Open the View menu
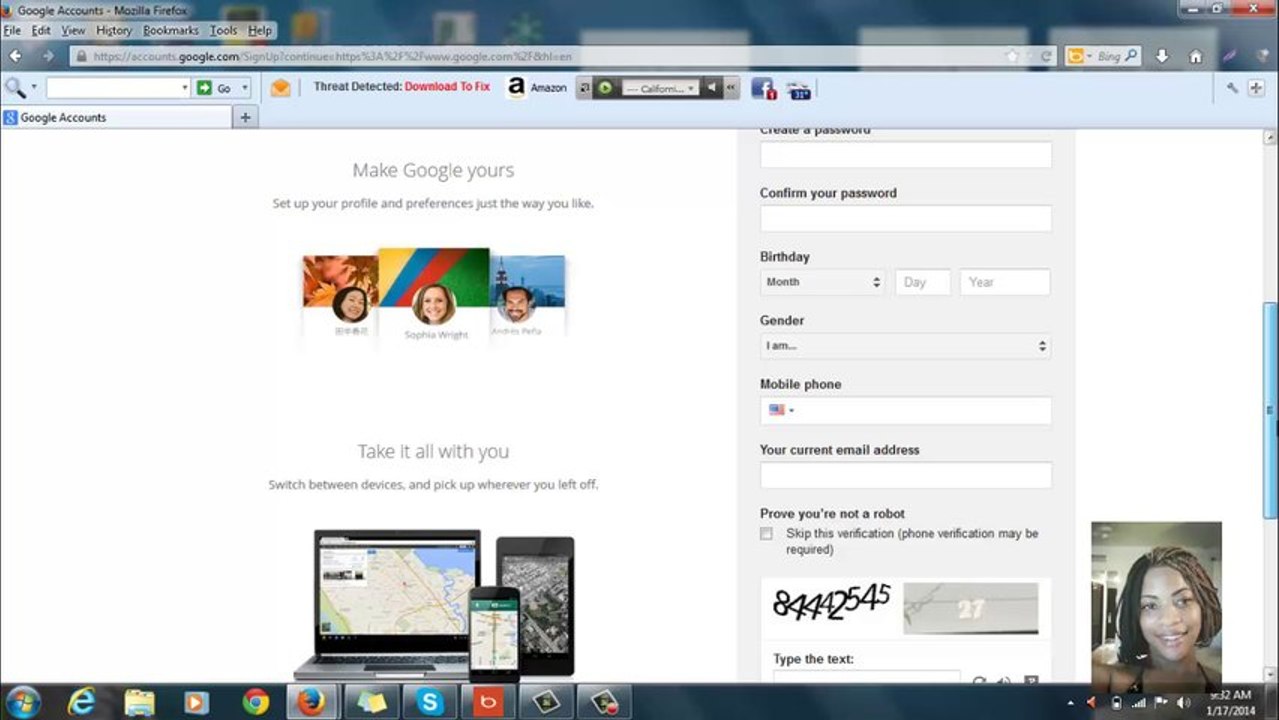The height and width of the screenshot is (720, 1279). tap(73, 30)
